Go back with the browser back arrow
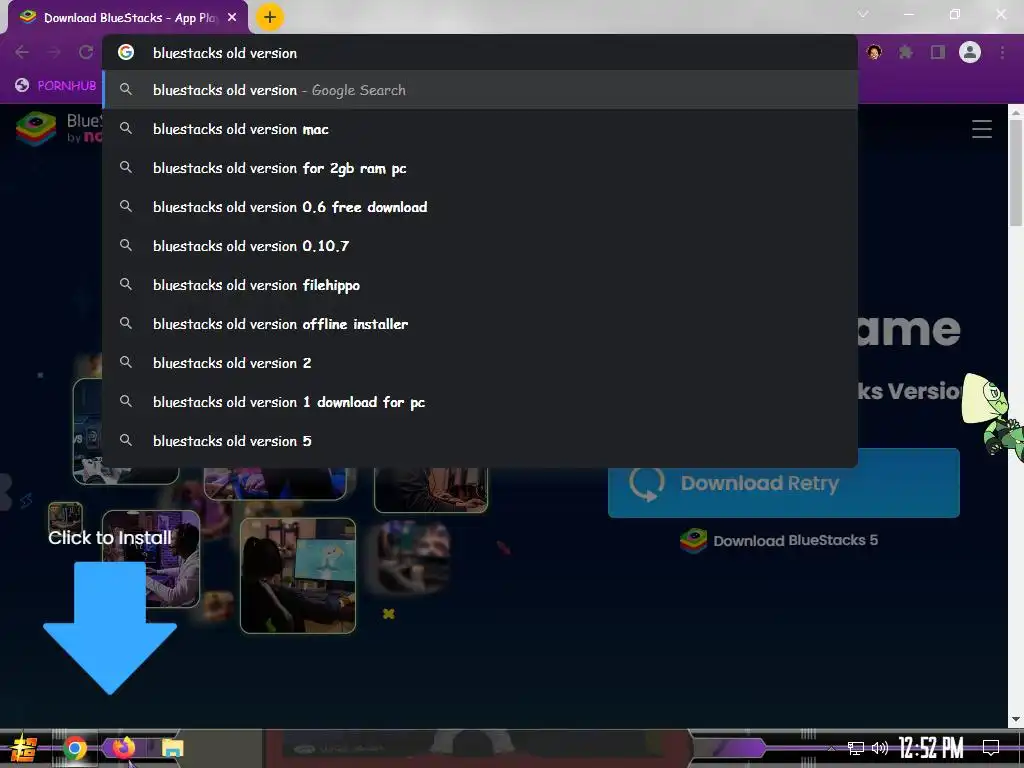The height and width of the screenshot is (768, 1024). pyautogui.click(x=22, y=52)
